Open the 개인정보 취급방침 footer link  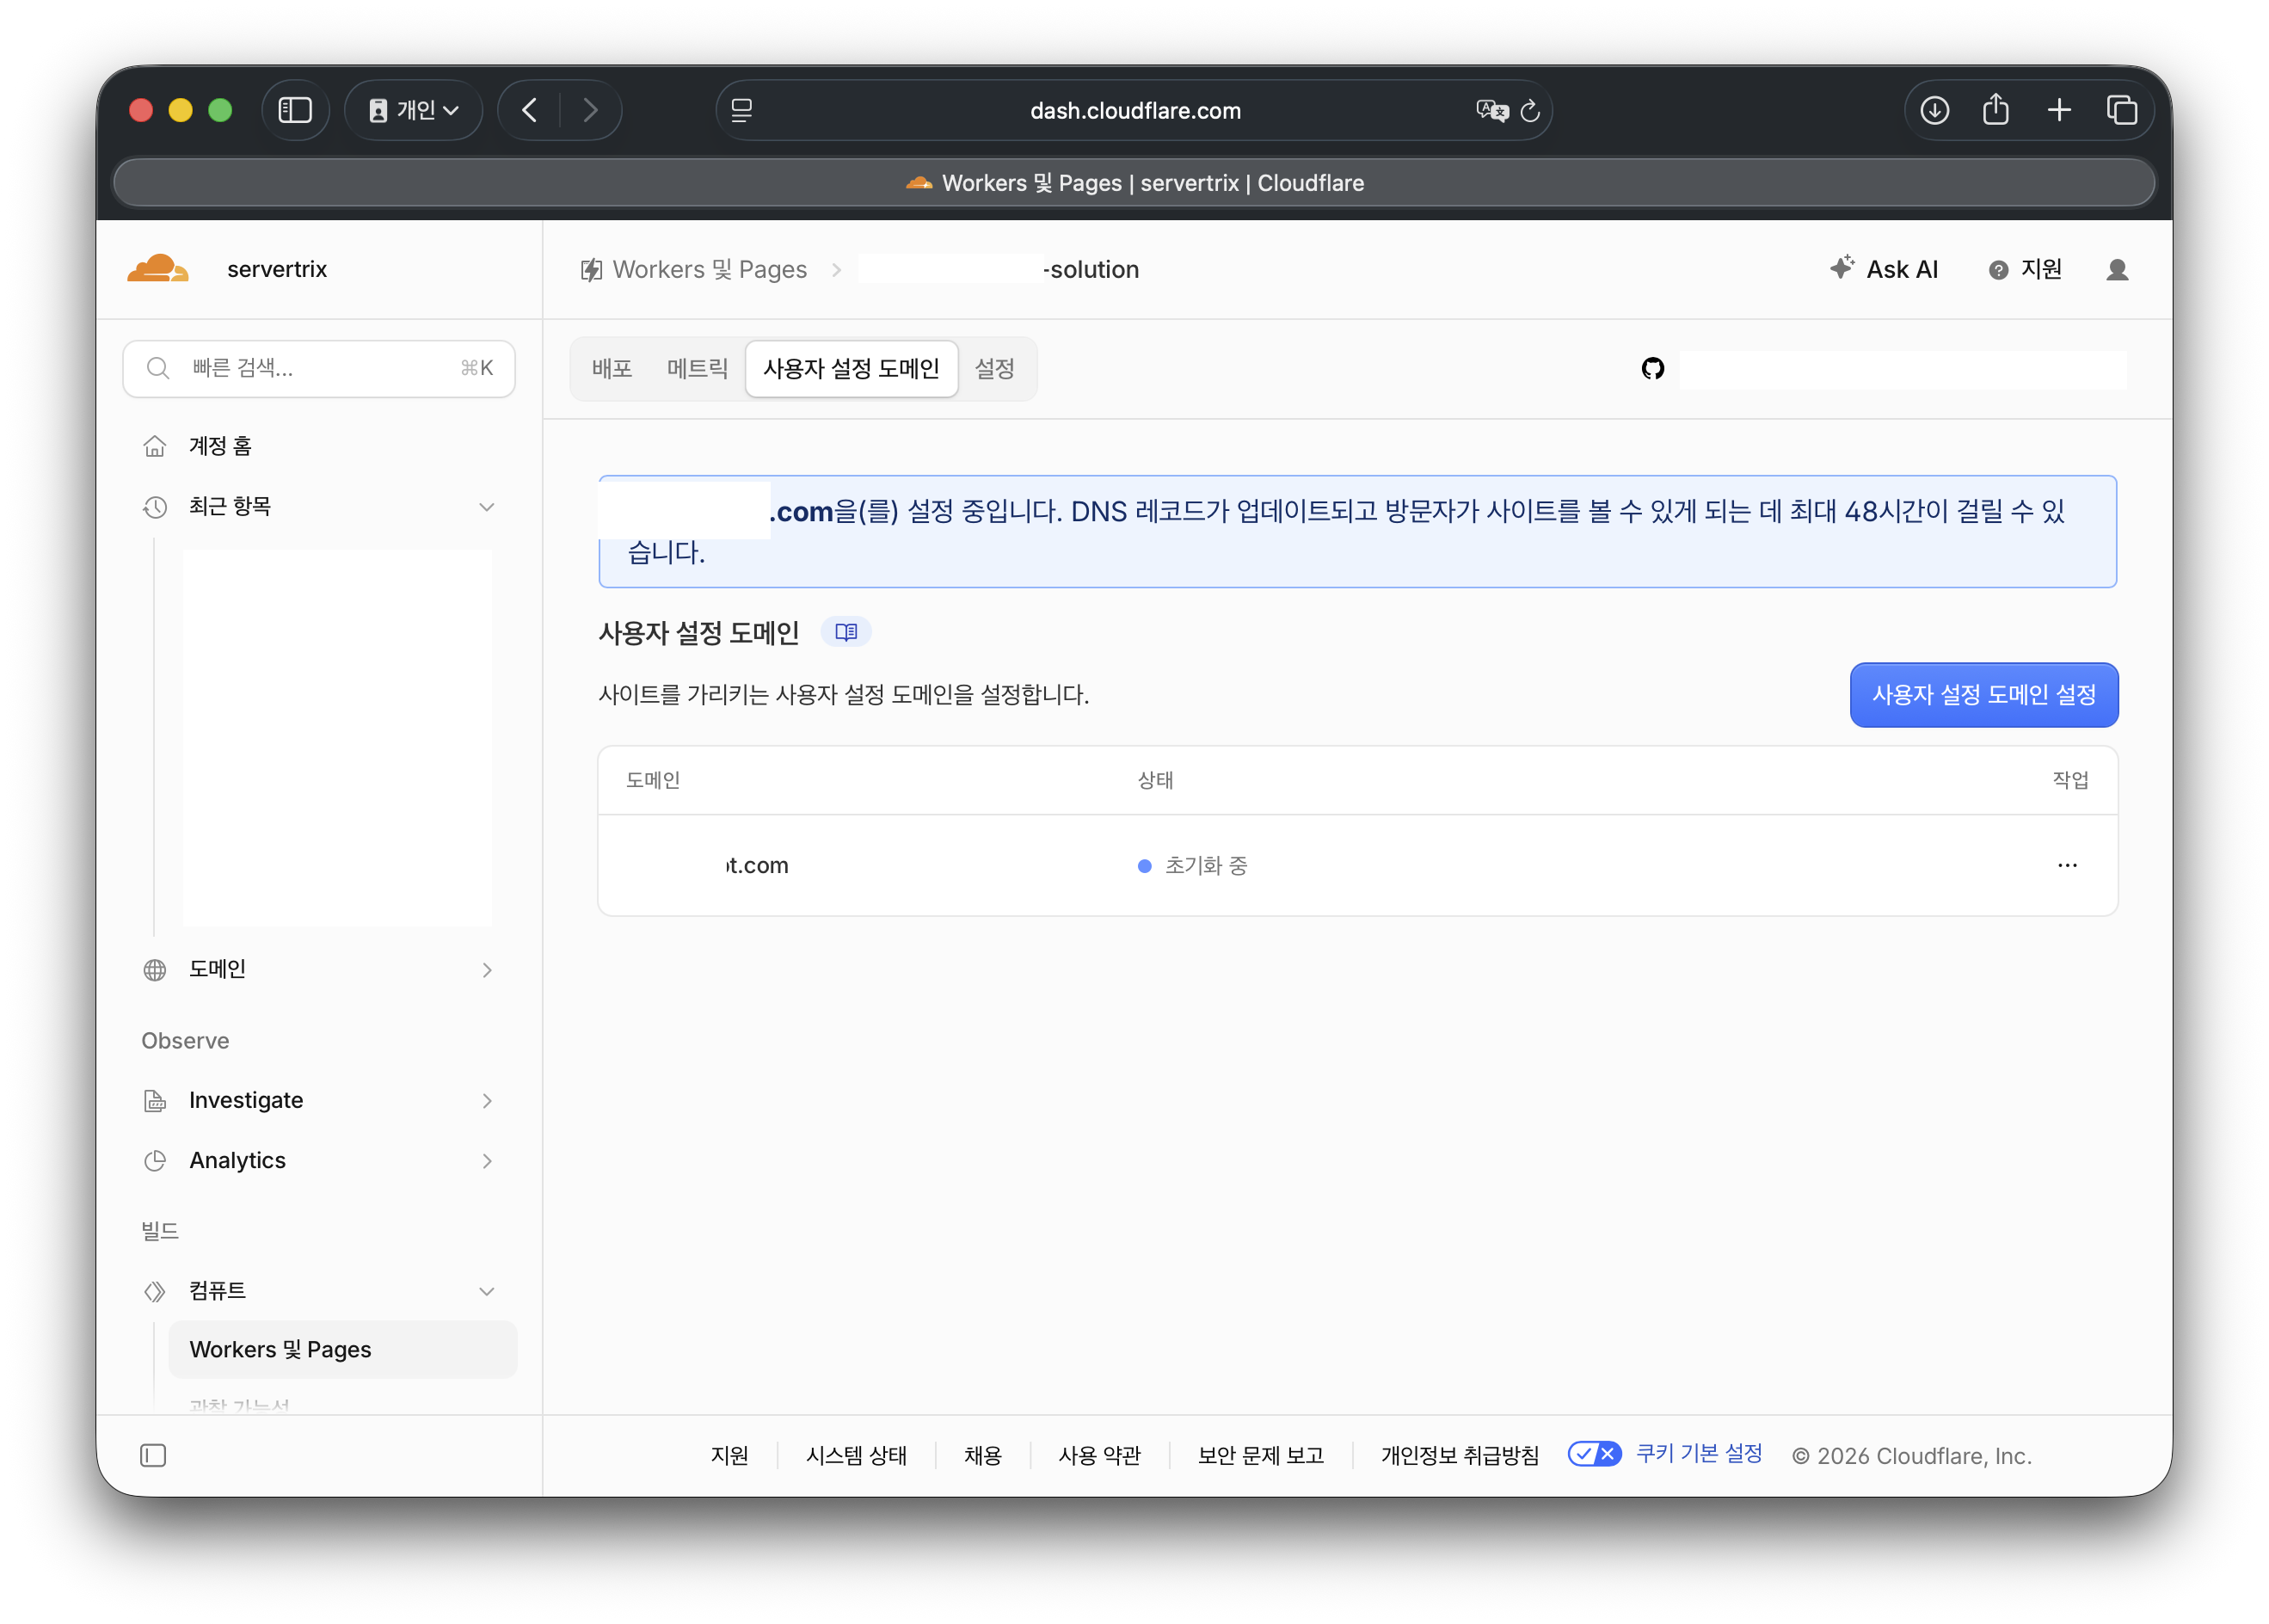[1459, 1456]
